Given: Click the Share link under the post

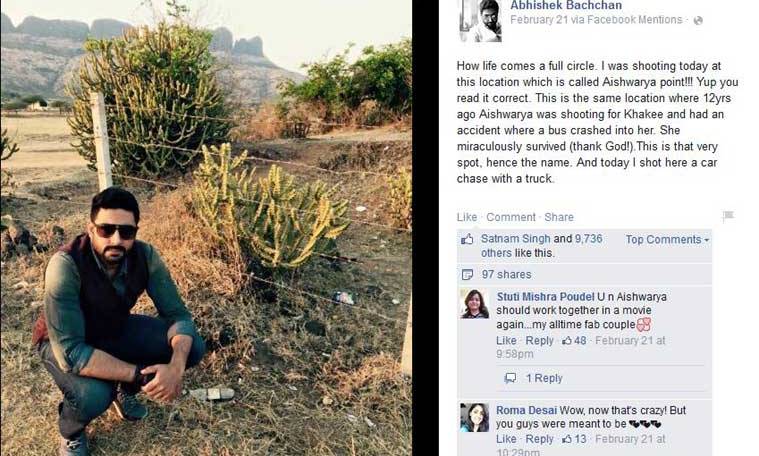Looking at the screenshot, I should tap(559, 217).
